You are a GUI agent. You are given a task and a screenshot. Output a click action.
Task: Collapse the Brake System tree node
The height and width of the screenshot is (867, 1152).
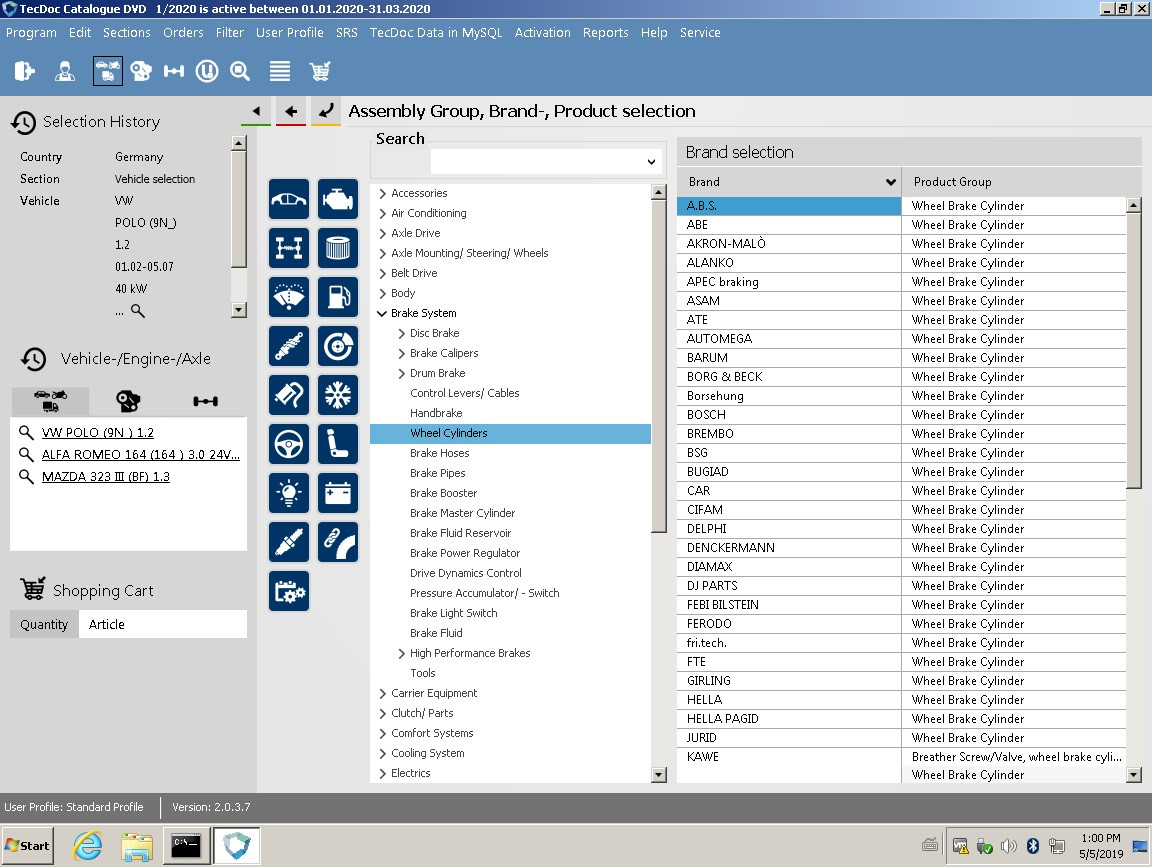point(382,313)
